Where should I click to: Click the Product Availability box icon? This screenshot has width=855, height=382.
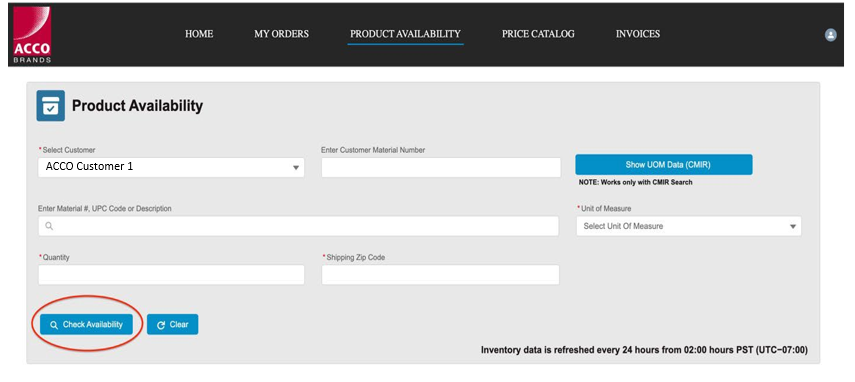pyautogui.click(x=51, y=105)
